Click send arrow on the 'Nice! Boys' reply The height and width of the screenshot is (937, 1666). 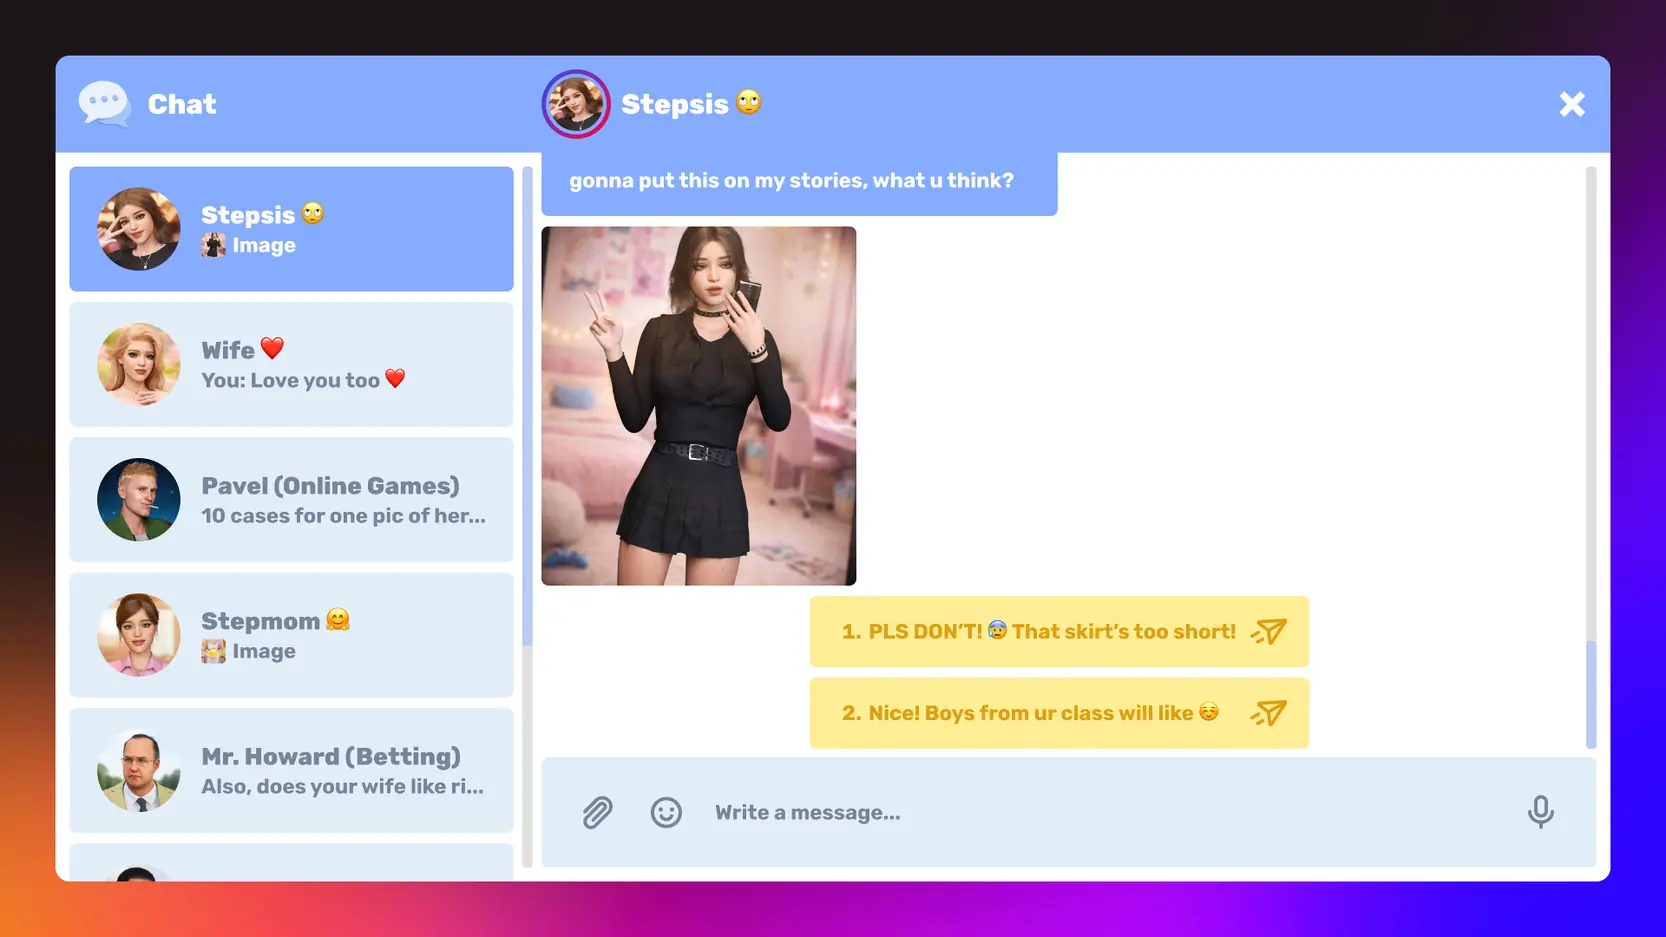[1269, 713]
